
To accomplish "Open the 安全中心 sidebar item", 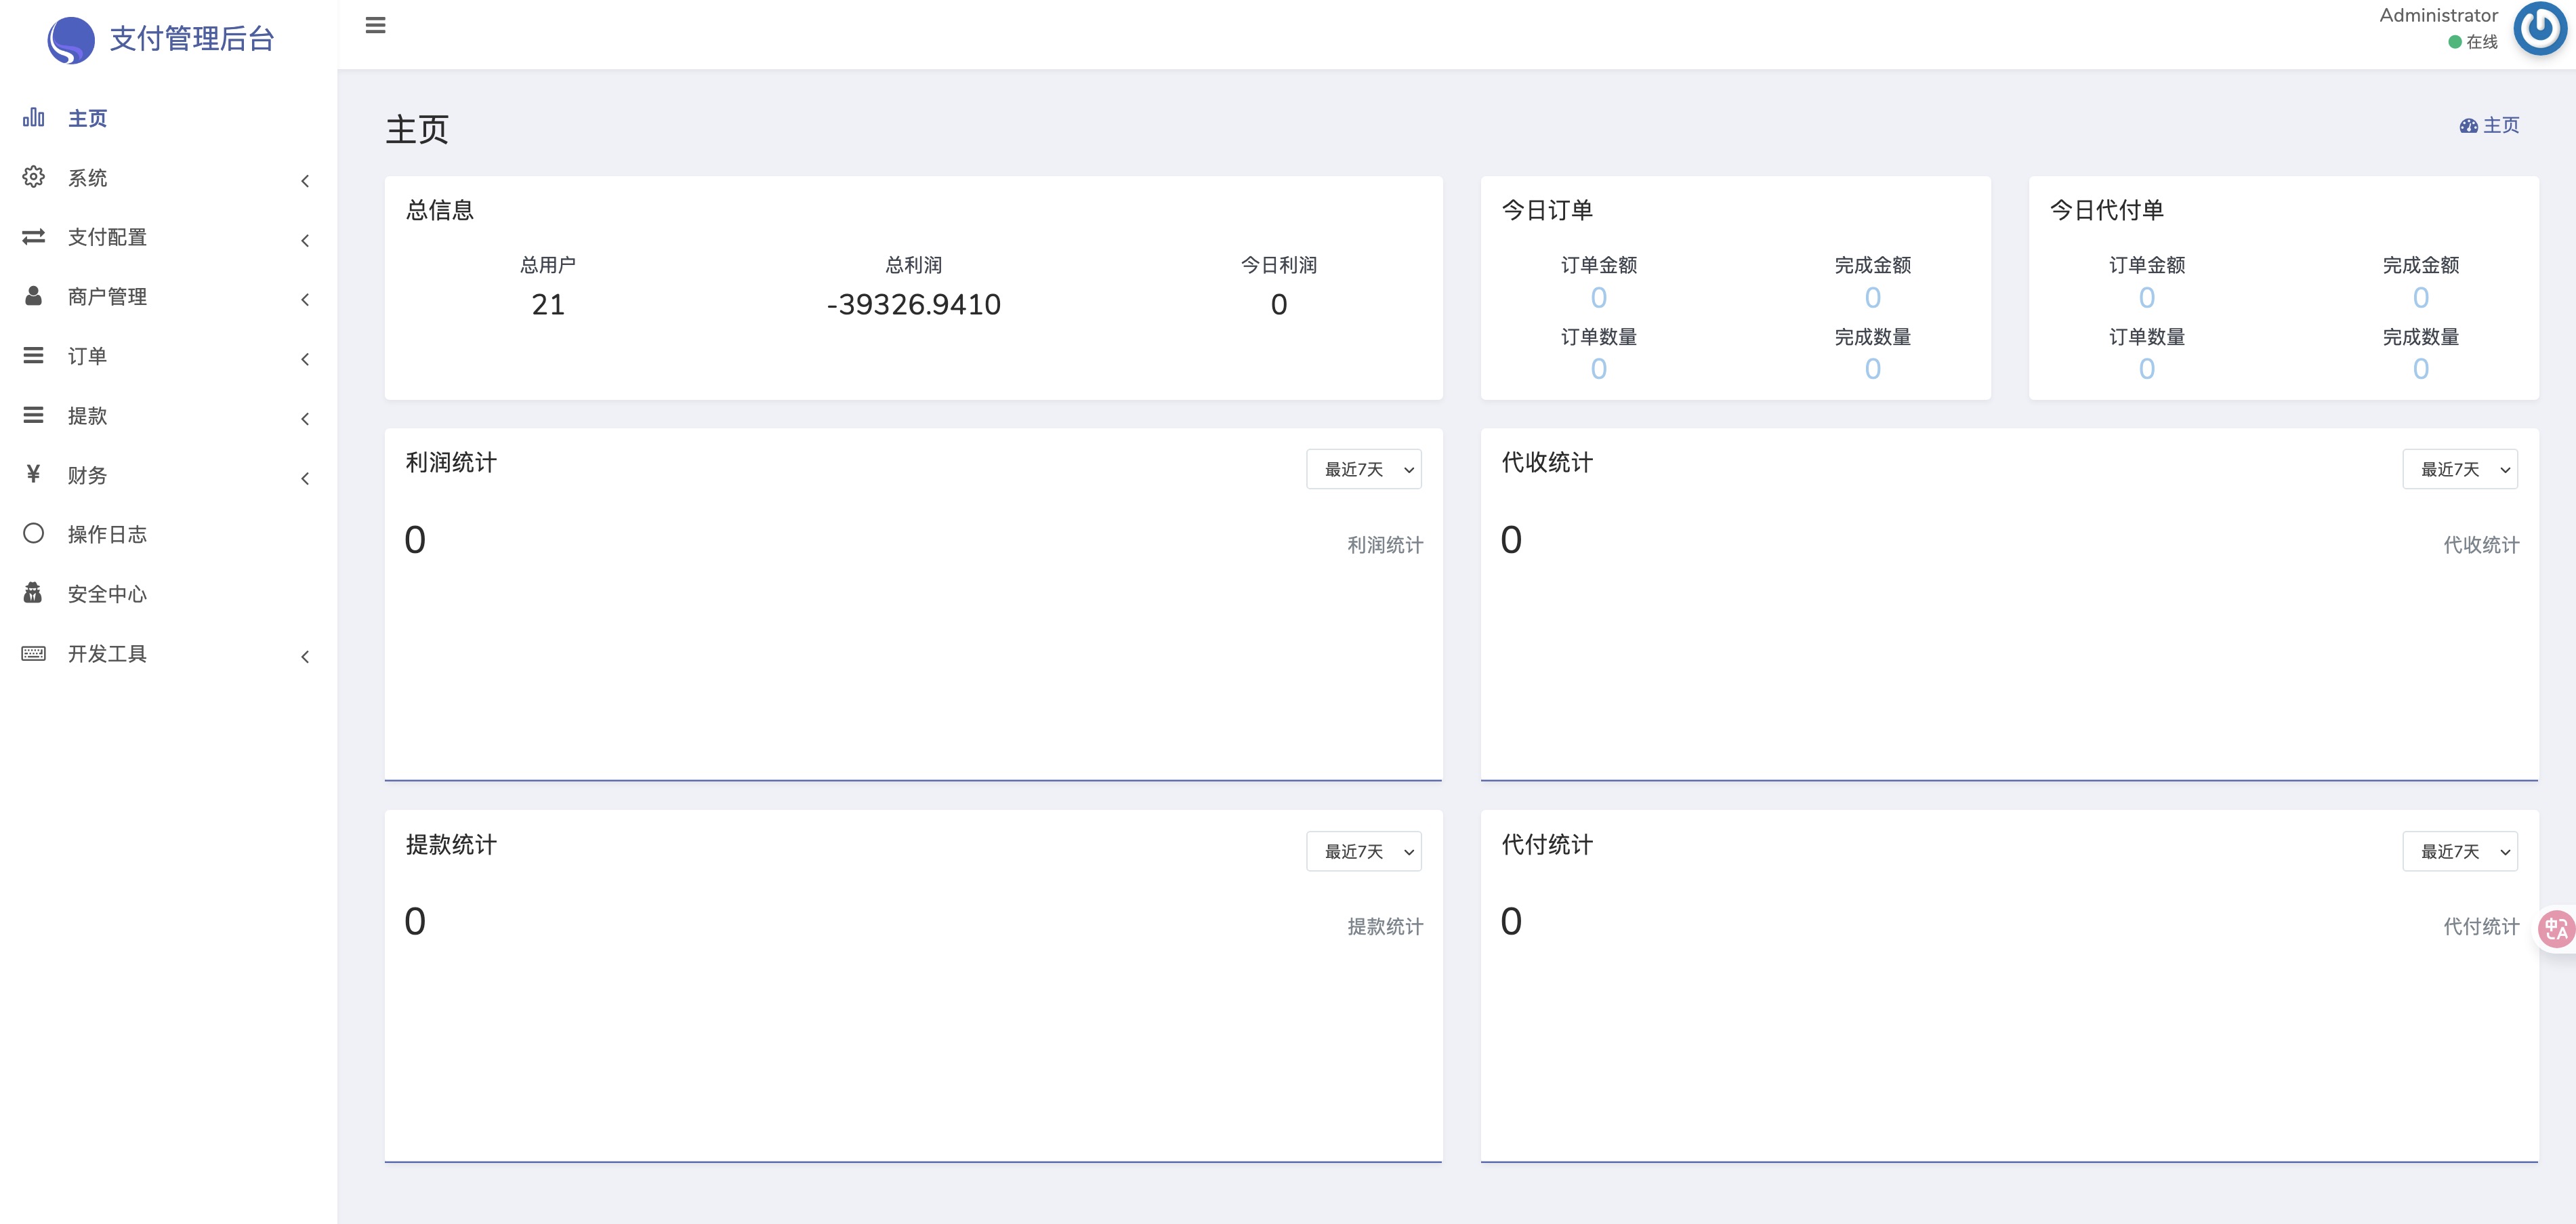I will 168,594.
